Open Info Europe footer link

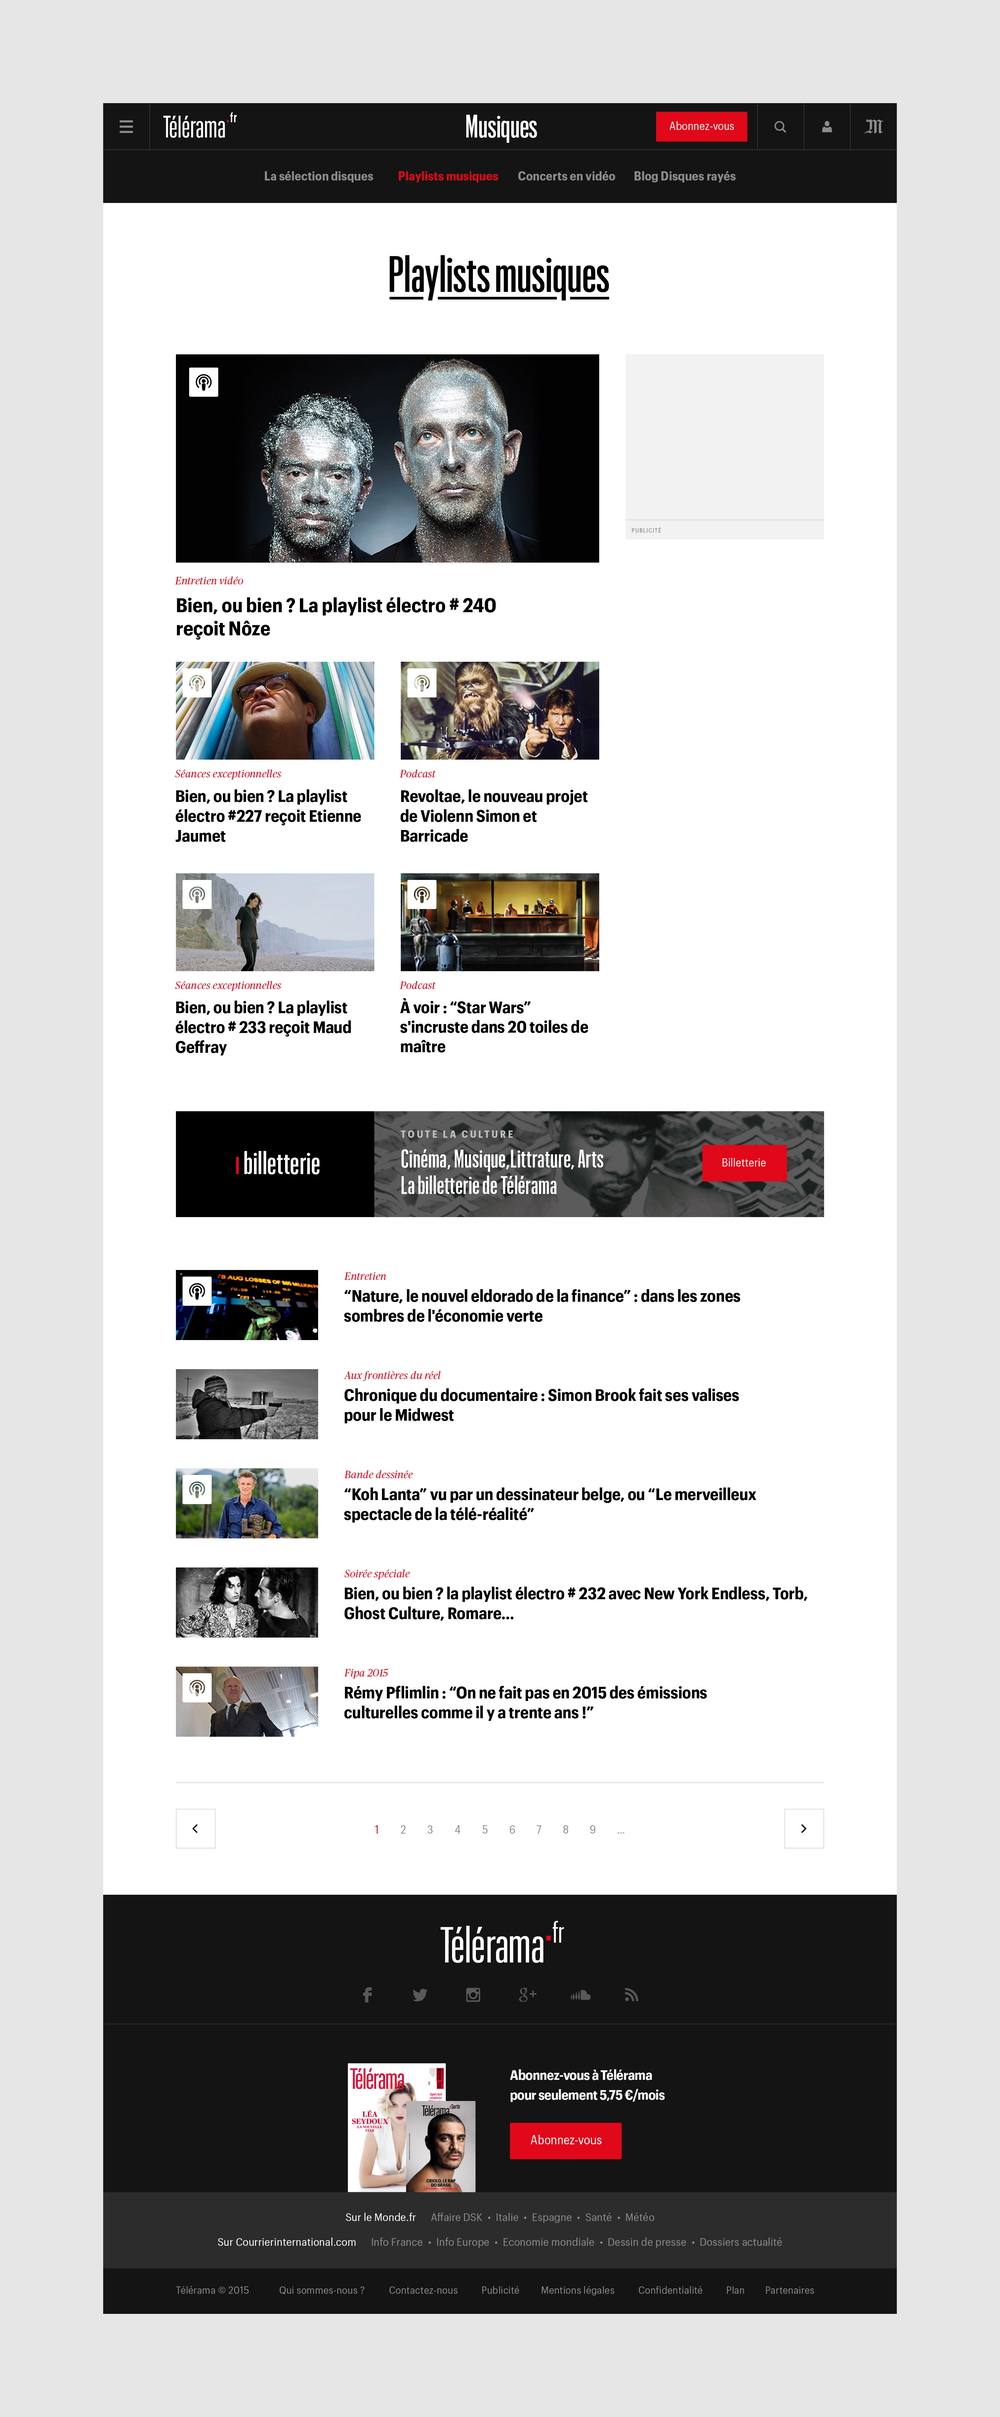tap(462, 2242)
